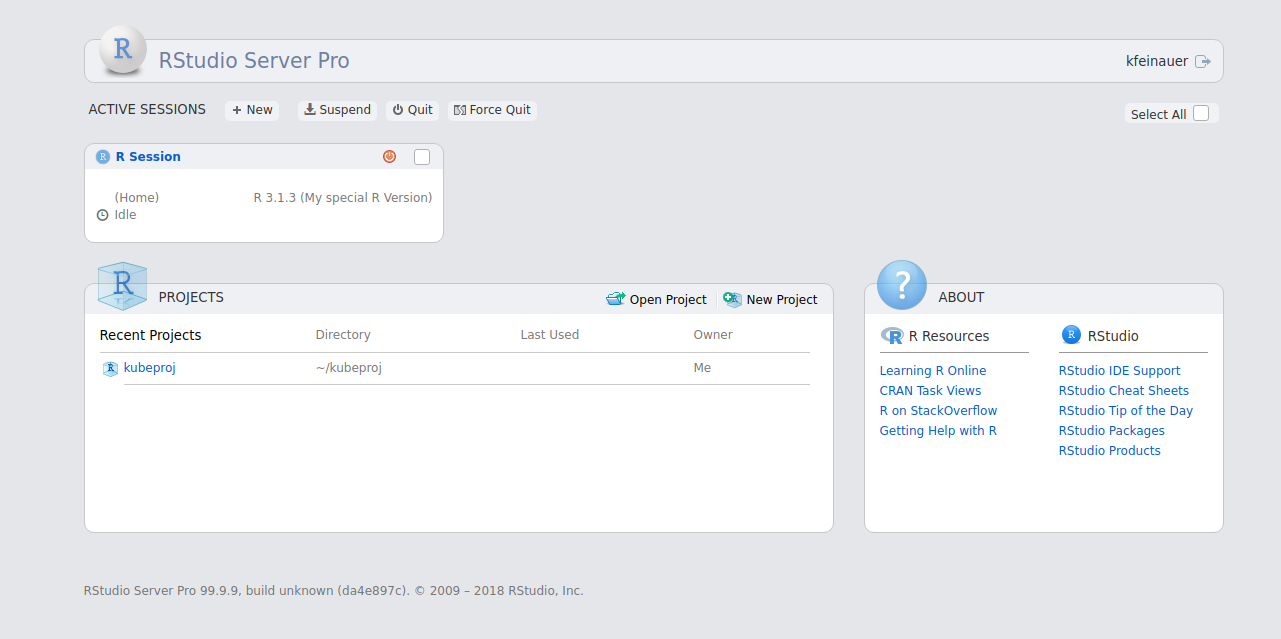
Task: Create a New Project
Action: pyautogui.click(x=770, y=299)
